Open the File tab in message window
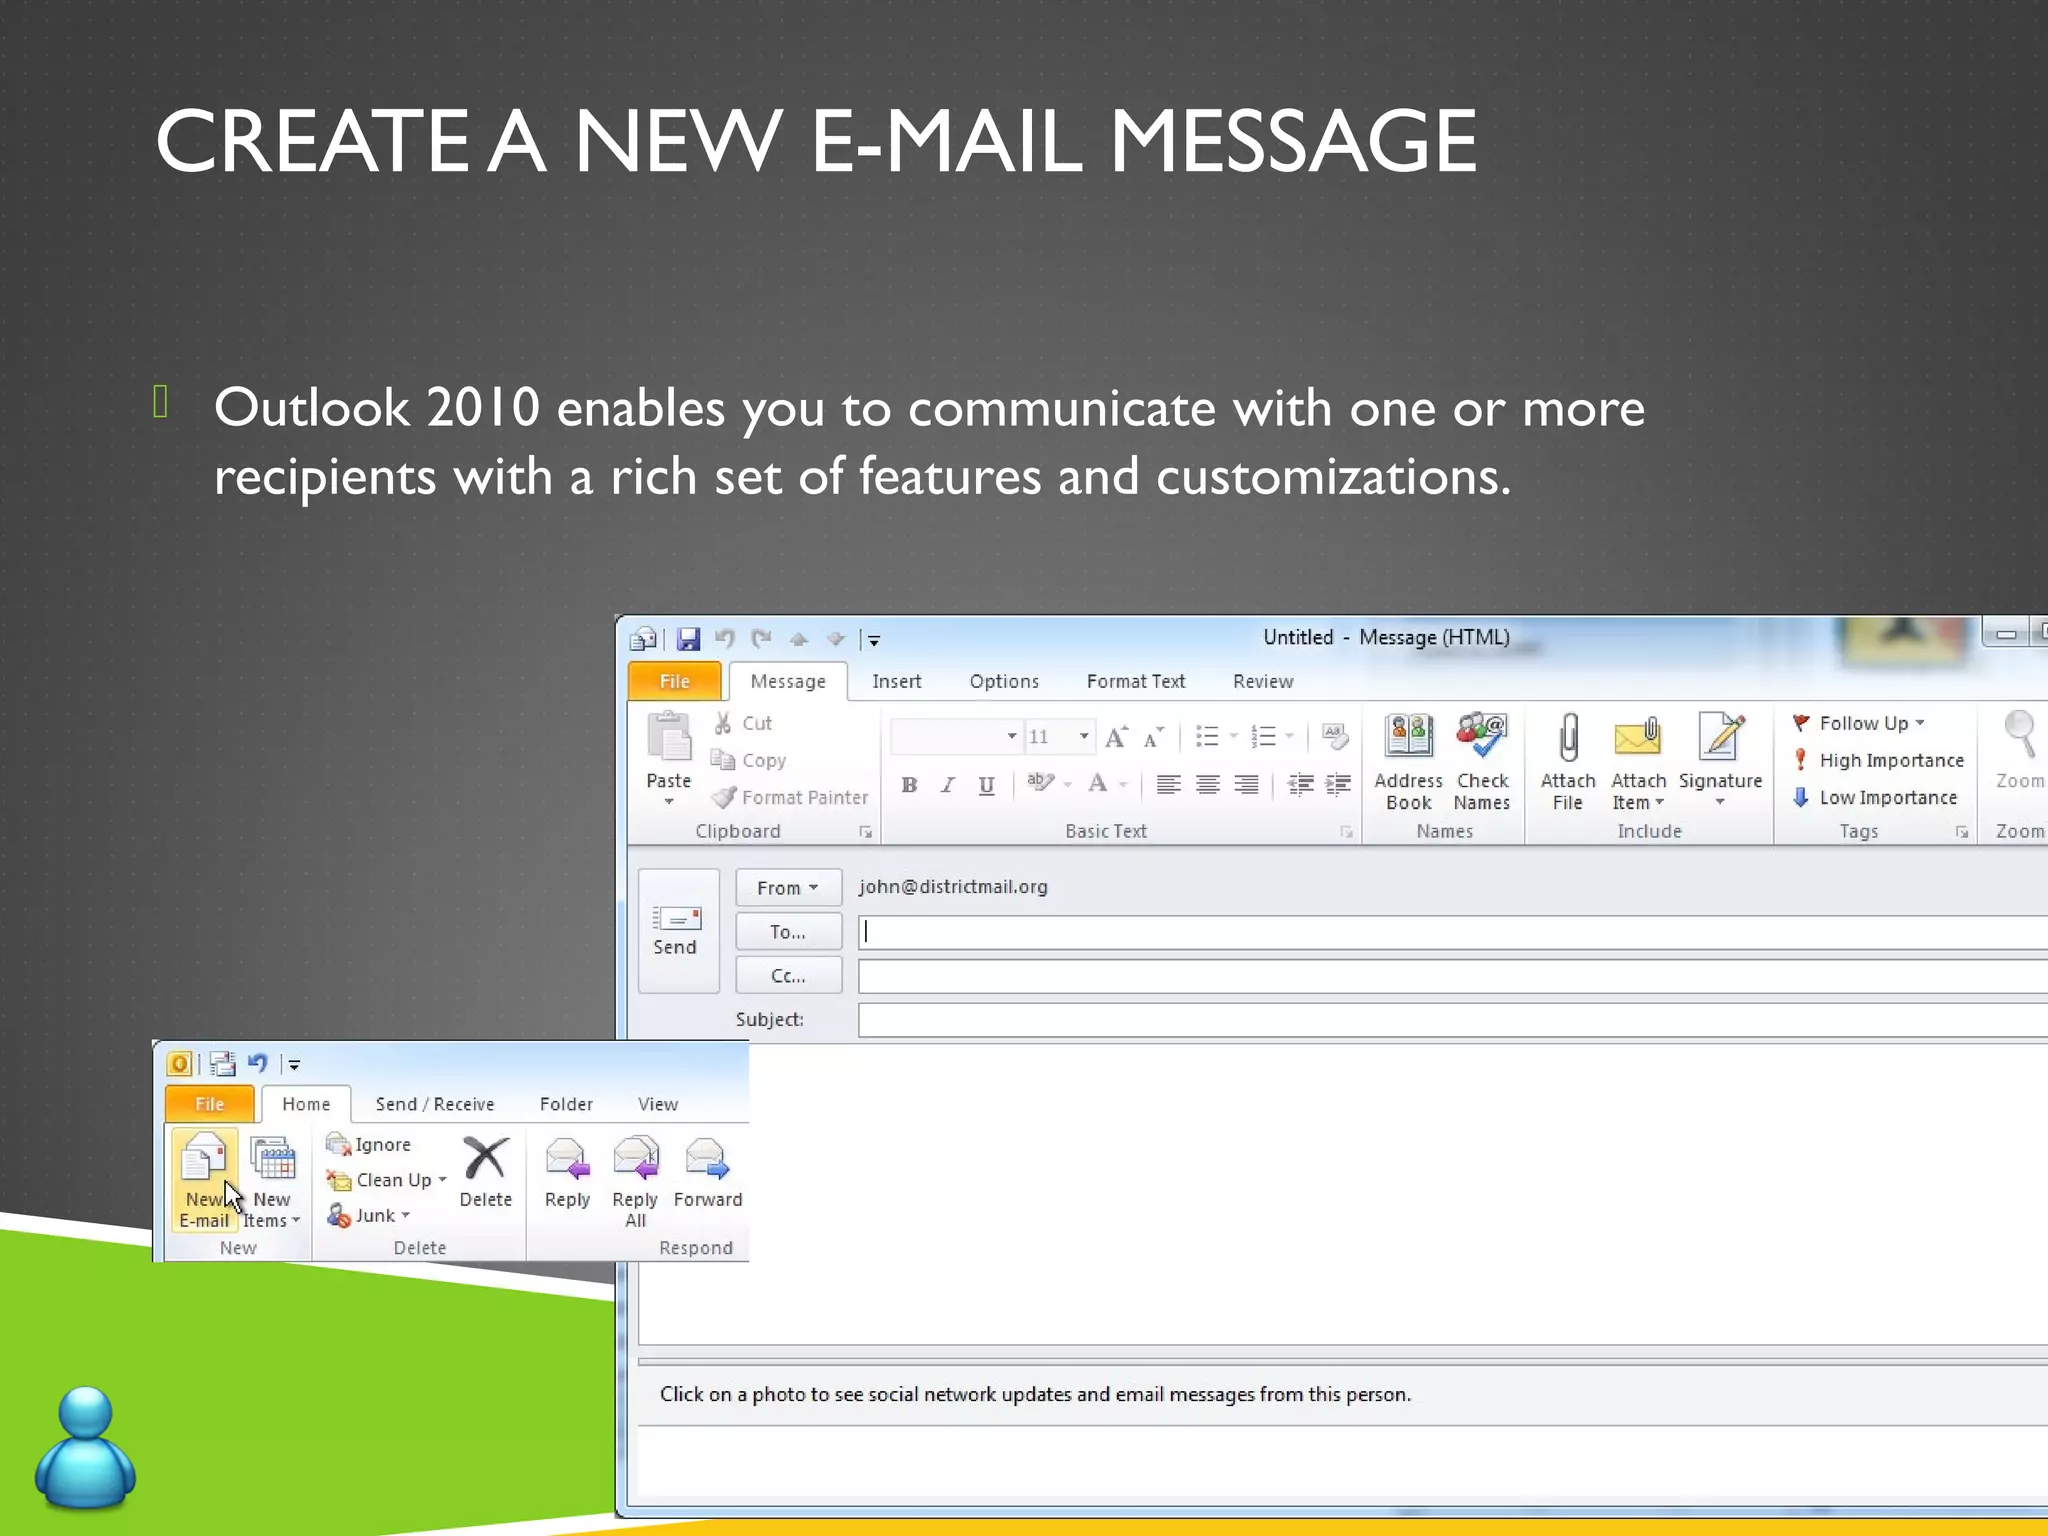 (675, 681)
